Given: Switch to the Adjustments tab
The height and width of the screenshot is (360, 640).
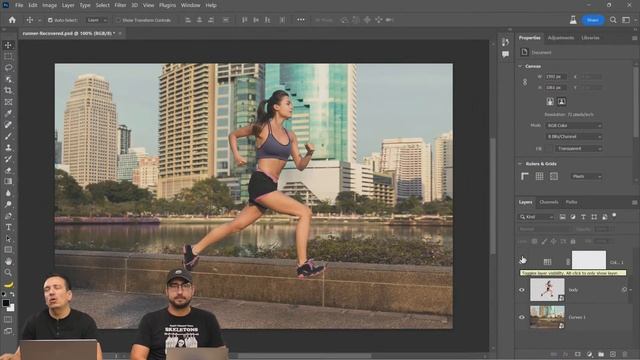Looking at the screenshot, I should click(x=560, y=38).
